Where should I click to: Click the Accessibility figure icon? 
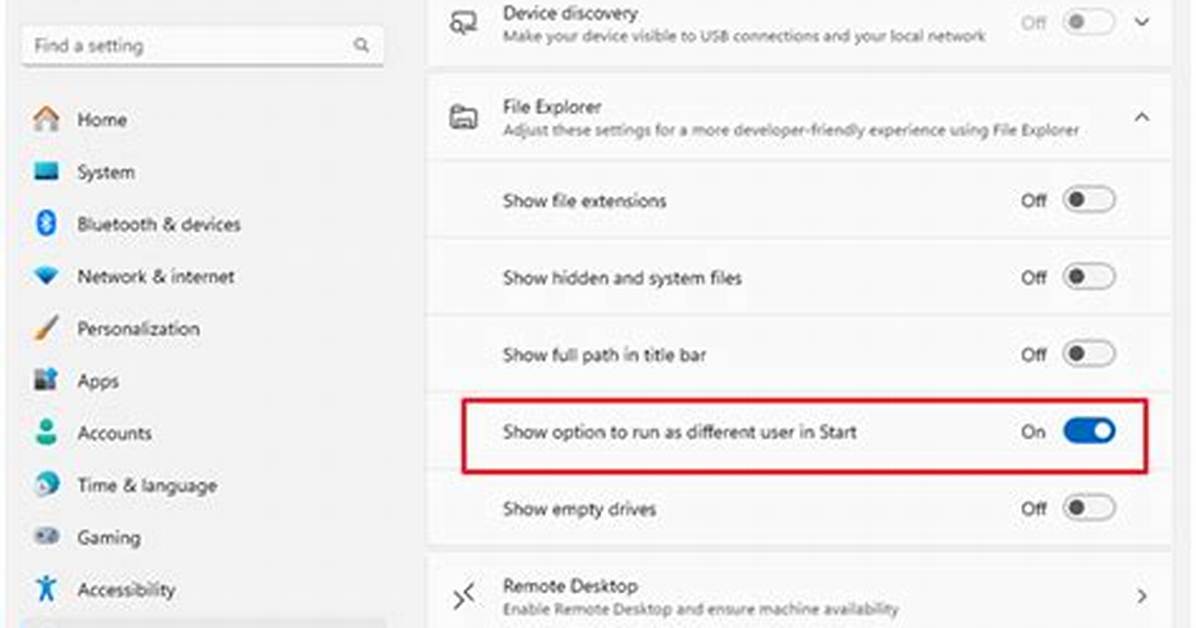coord(47,588)
